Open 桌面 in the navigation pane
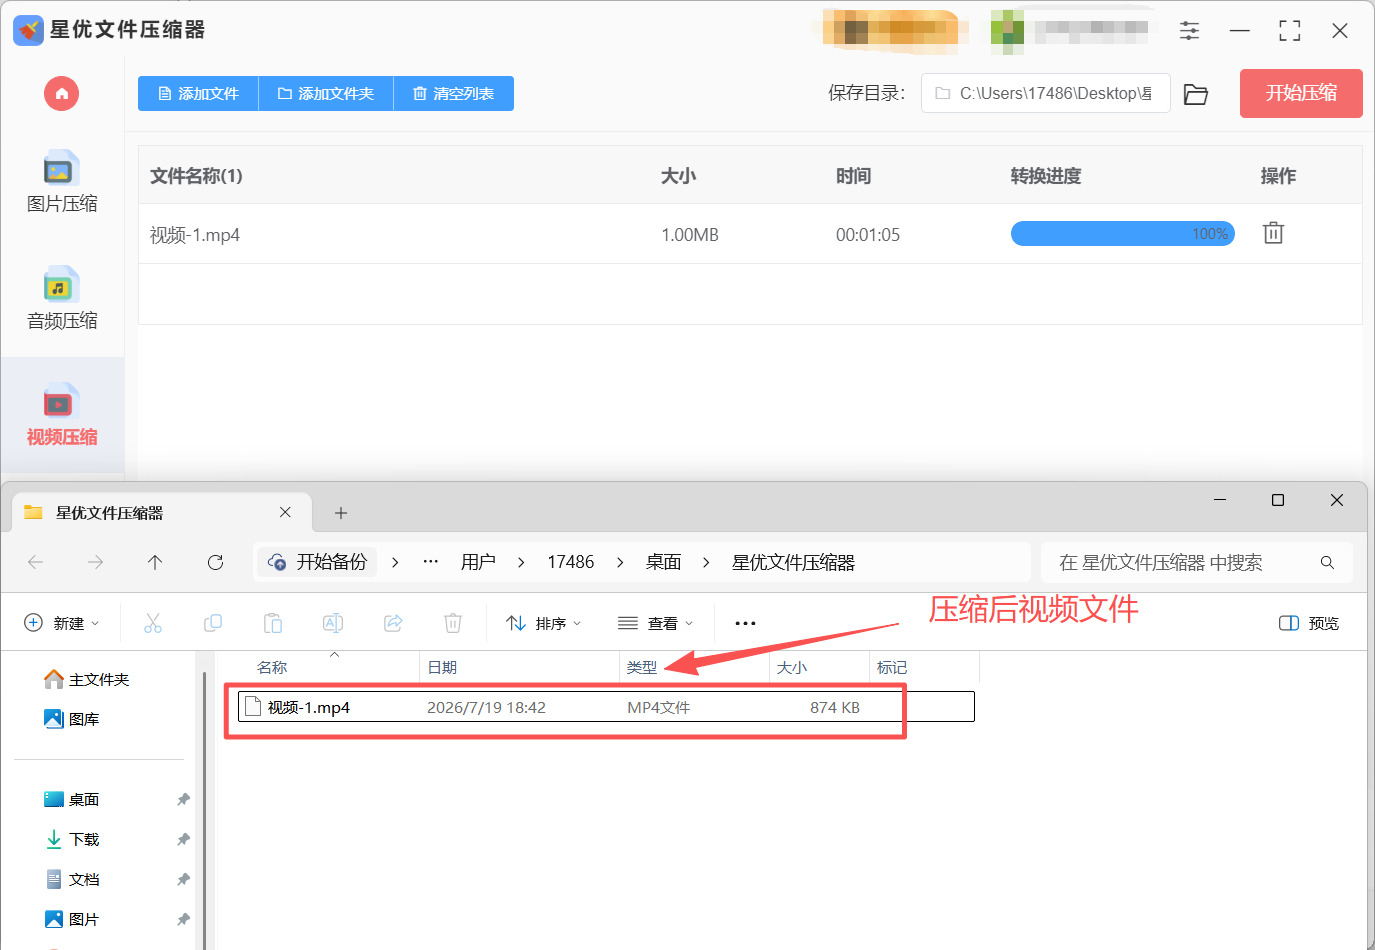 [72, 799]
